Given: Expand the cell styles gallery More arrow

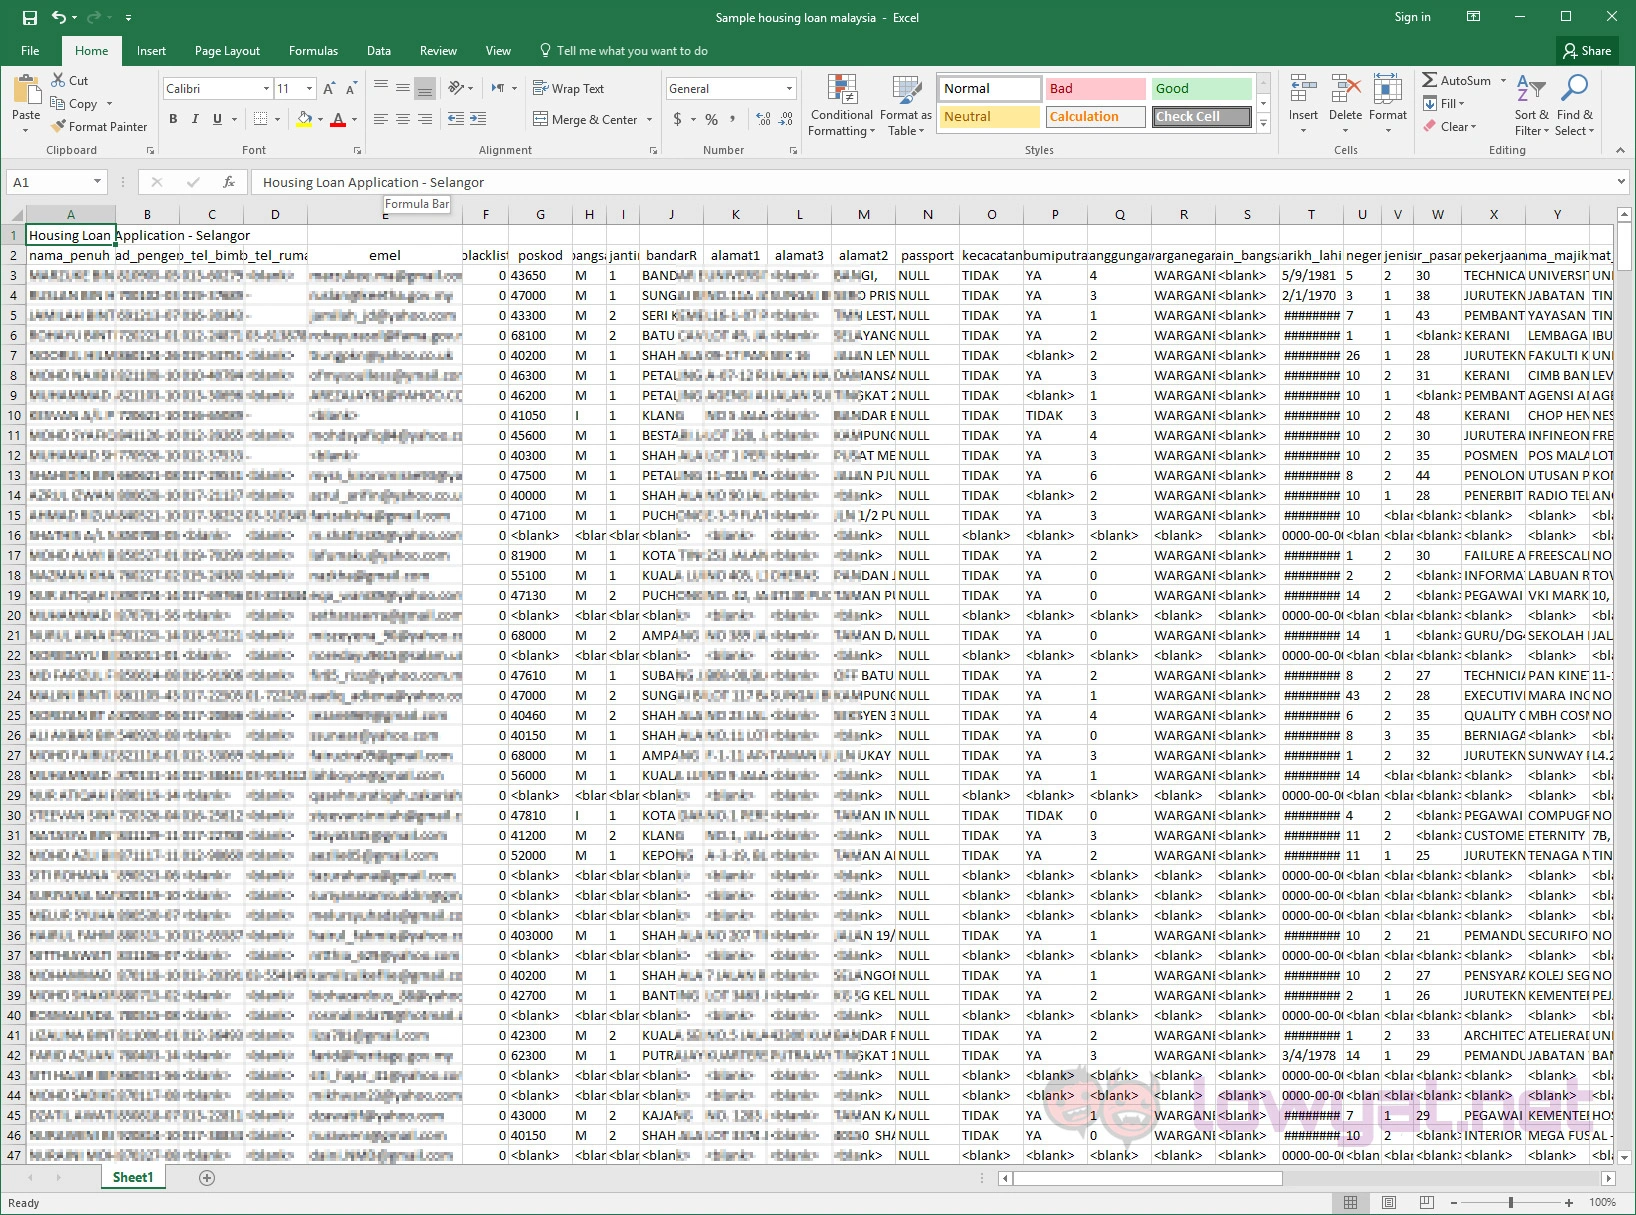Looking at the screenshot, I should (1264, 124).
